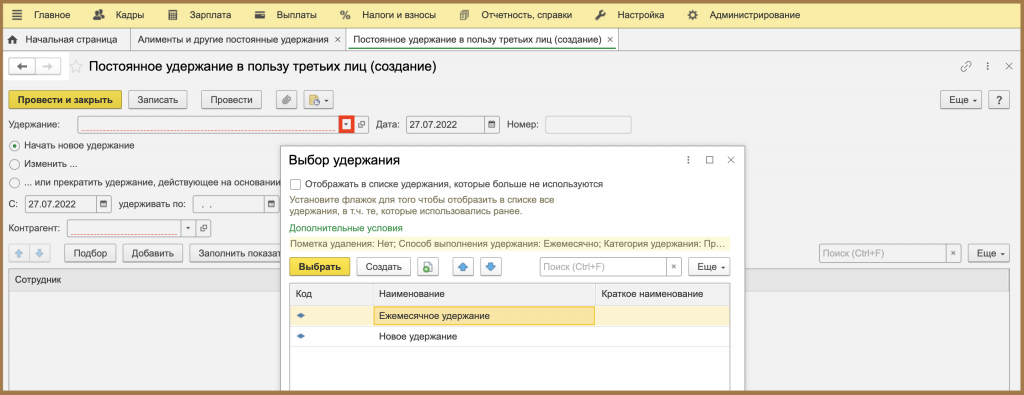Move selection up in the Выбор удержания dialog
Image resolution: width=1024 pixels, height=395 pixels.
(463, 266)
